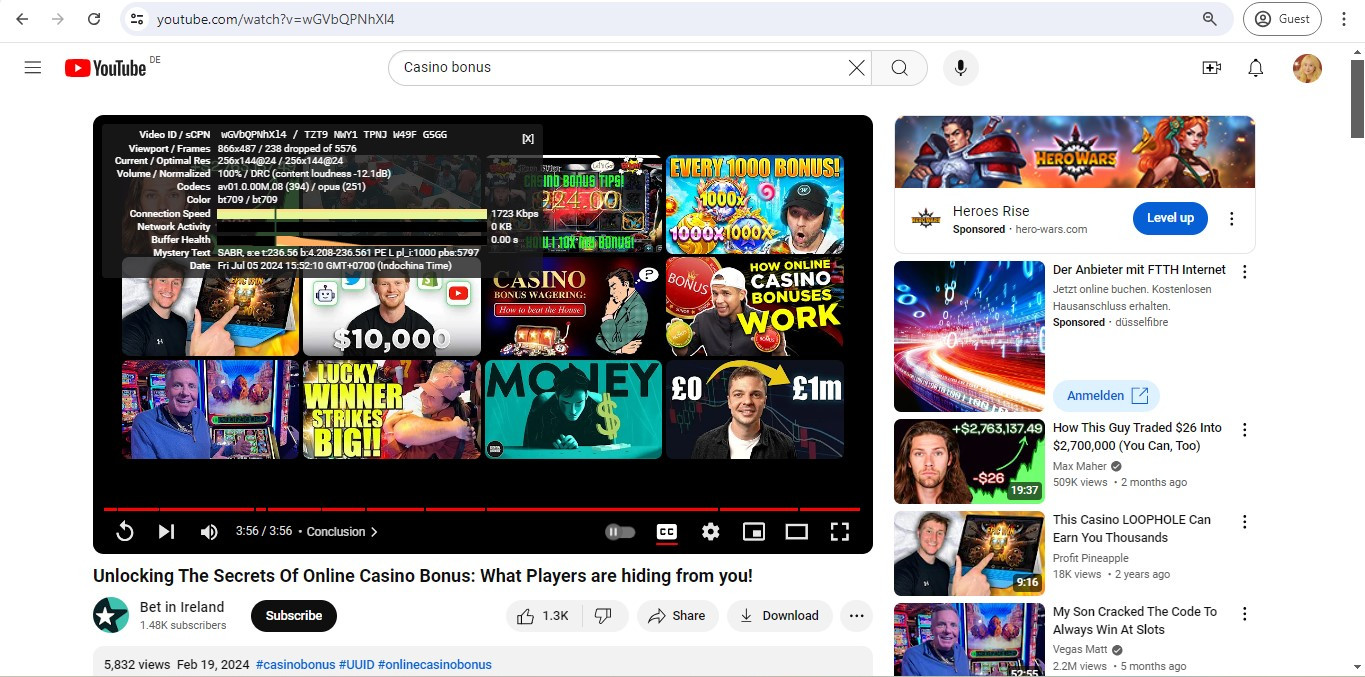The image size is (1365, 677).
Task: Dislike the video
Action: click(x=603, y=616)
